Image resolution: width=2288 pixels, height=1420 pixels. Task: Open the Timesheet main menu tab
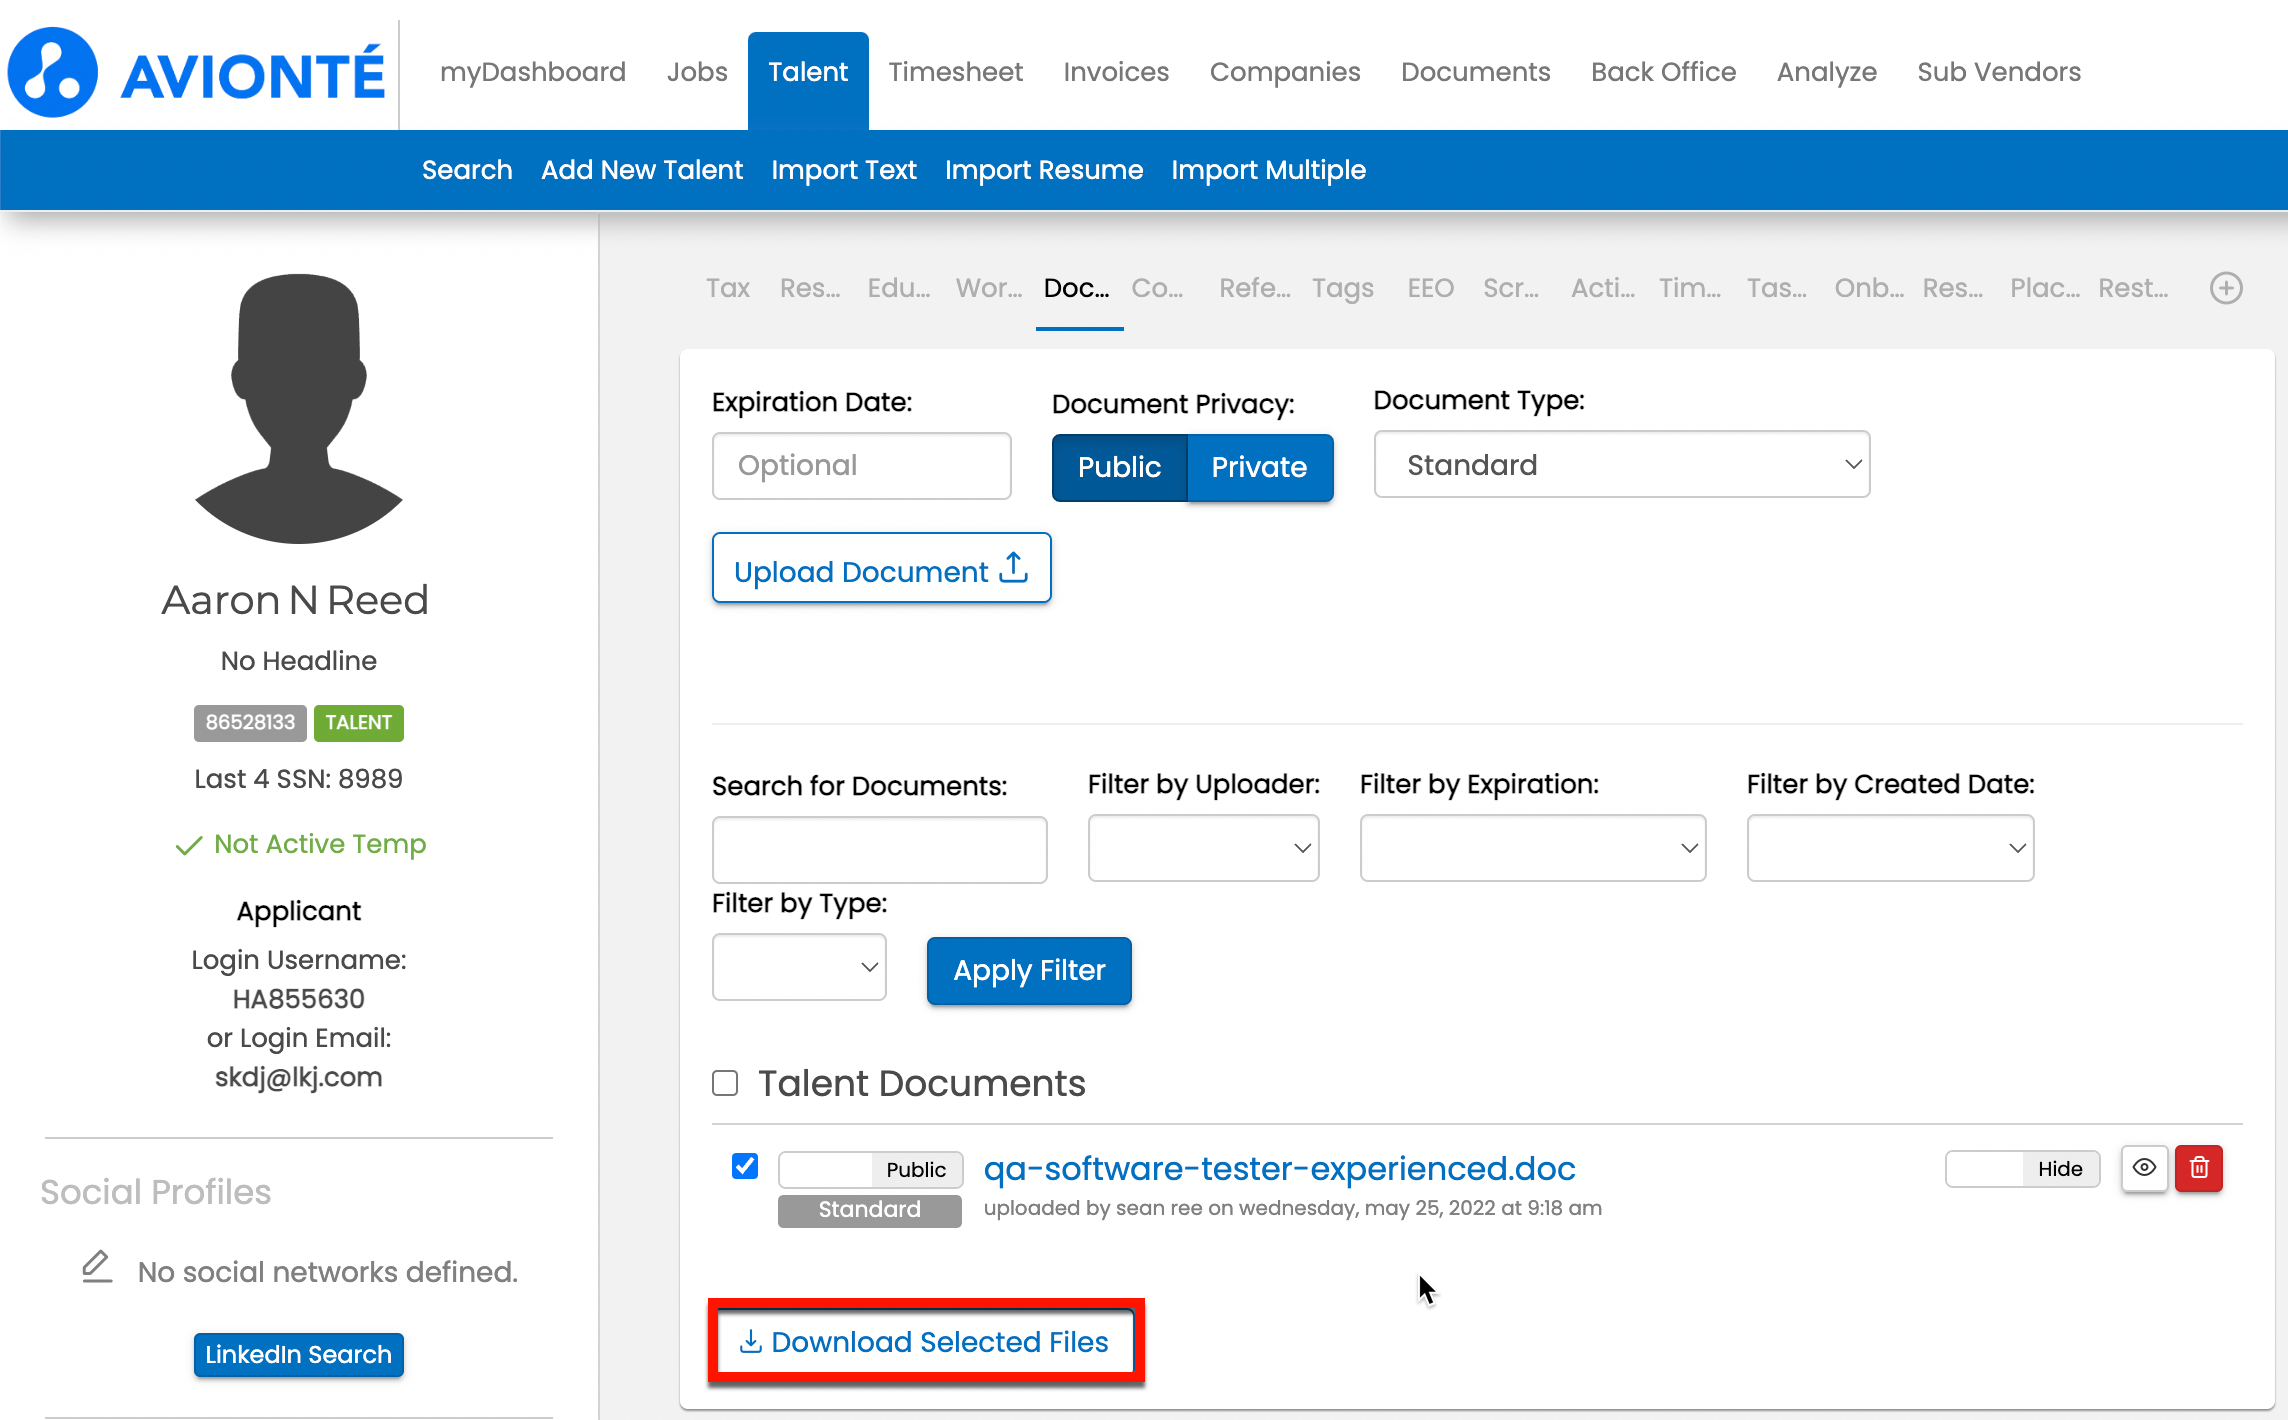coord(955,72)
